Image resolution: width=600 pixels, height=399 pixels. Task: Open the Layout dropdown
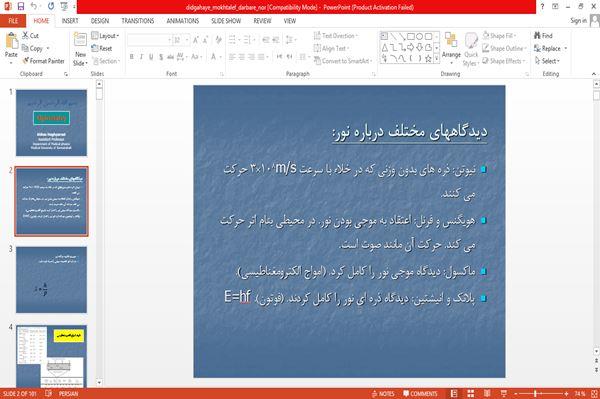105,36
